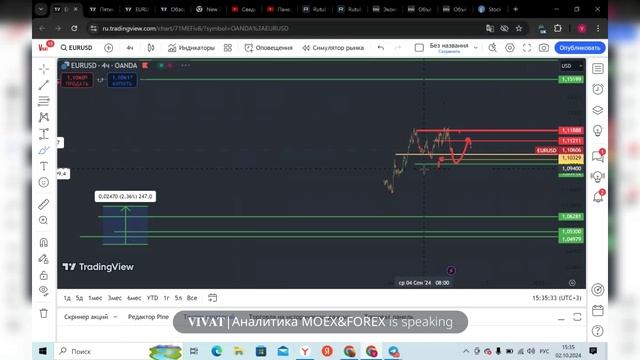The image size is (640, 360).
Task: Select the forecasting and measurement tool
Action: pyautogui.click(x=44, y=133)
